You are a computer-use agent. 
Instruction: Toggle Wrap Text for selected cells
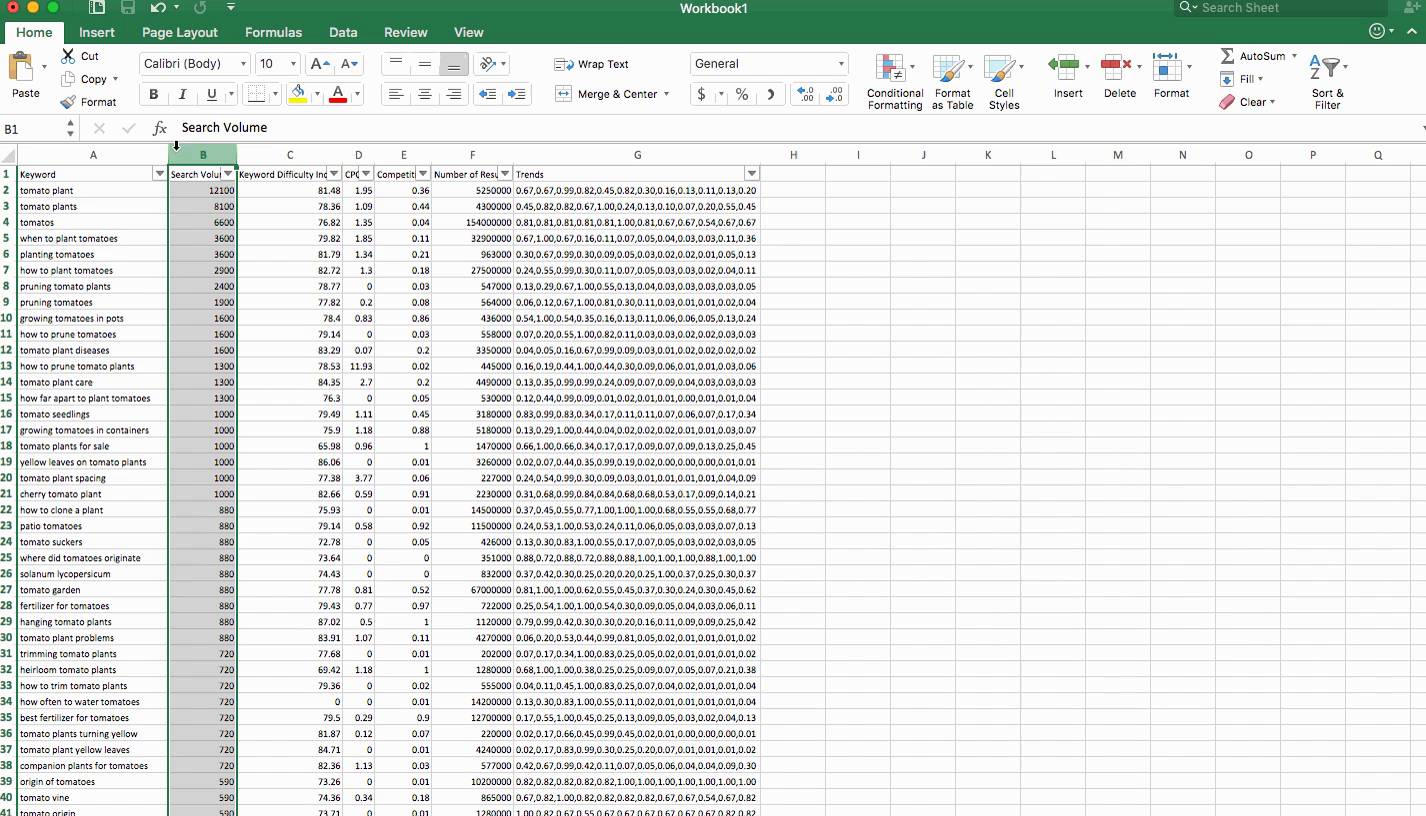(591, 64)
